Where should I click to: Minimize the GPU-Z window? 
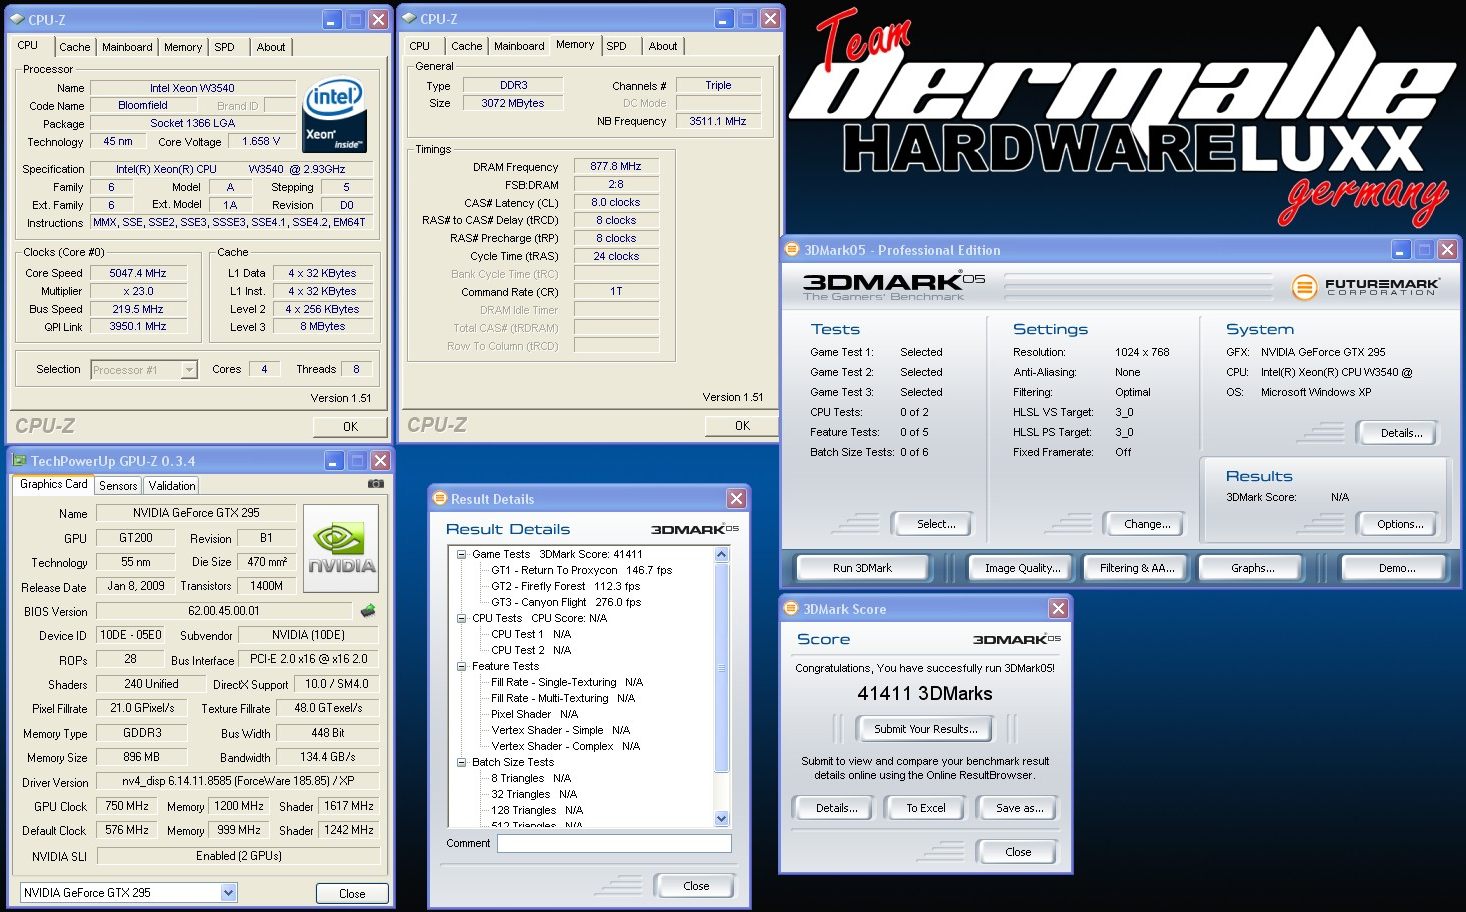tap(334, 460)
